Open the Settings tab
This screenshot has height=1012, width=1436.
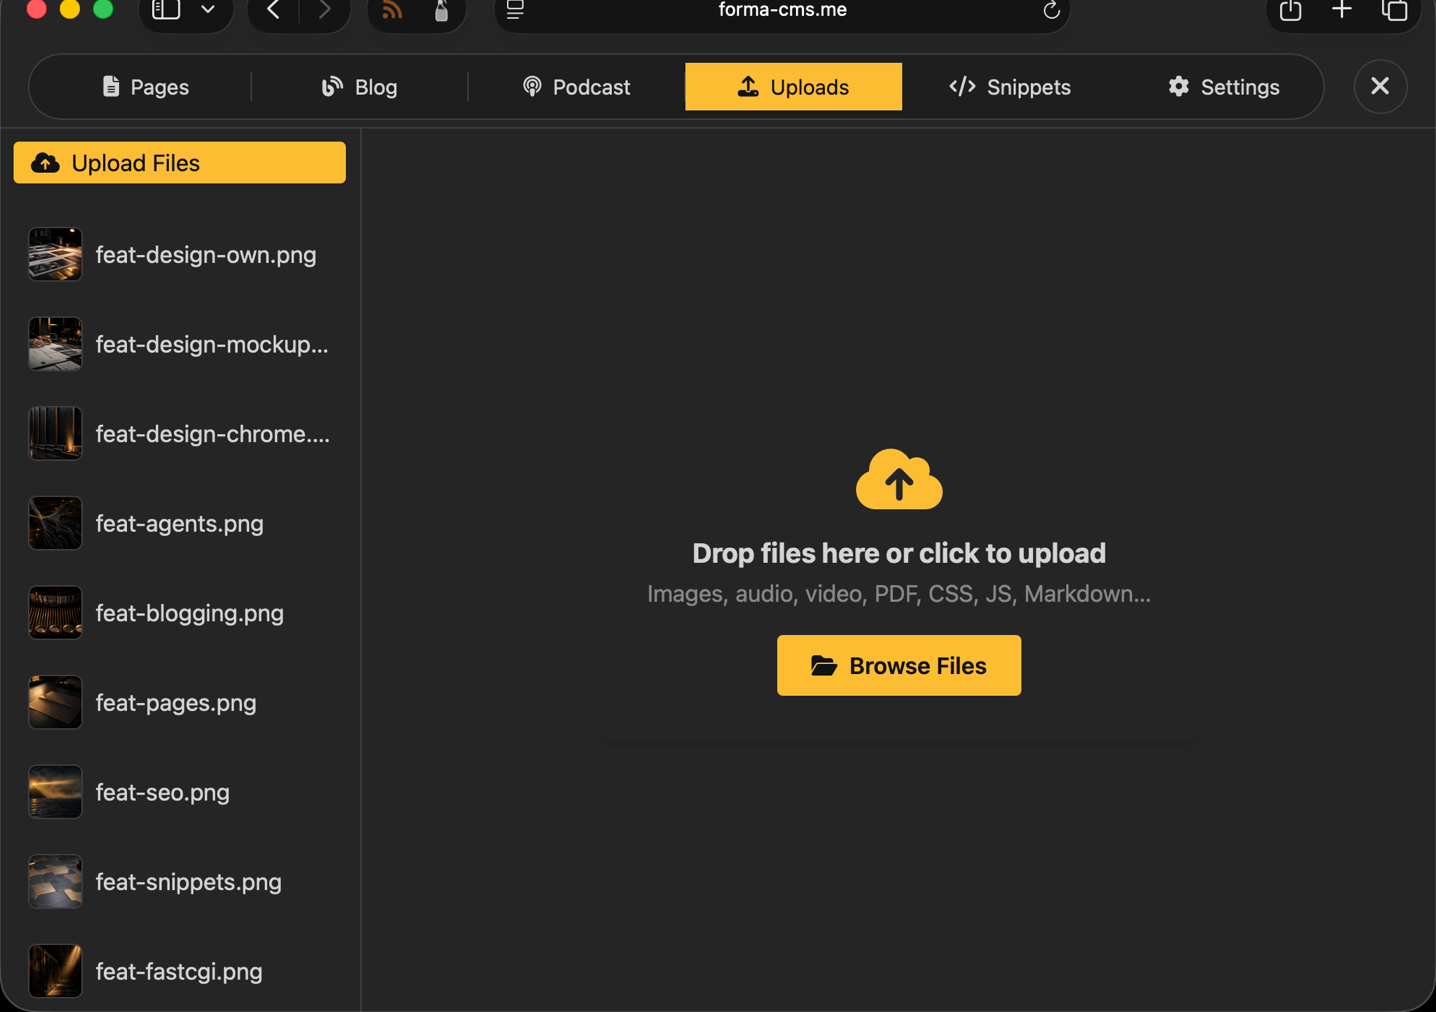tap(1223, 87)
